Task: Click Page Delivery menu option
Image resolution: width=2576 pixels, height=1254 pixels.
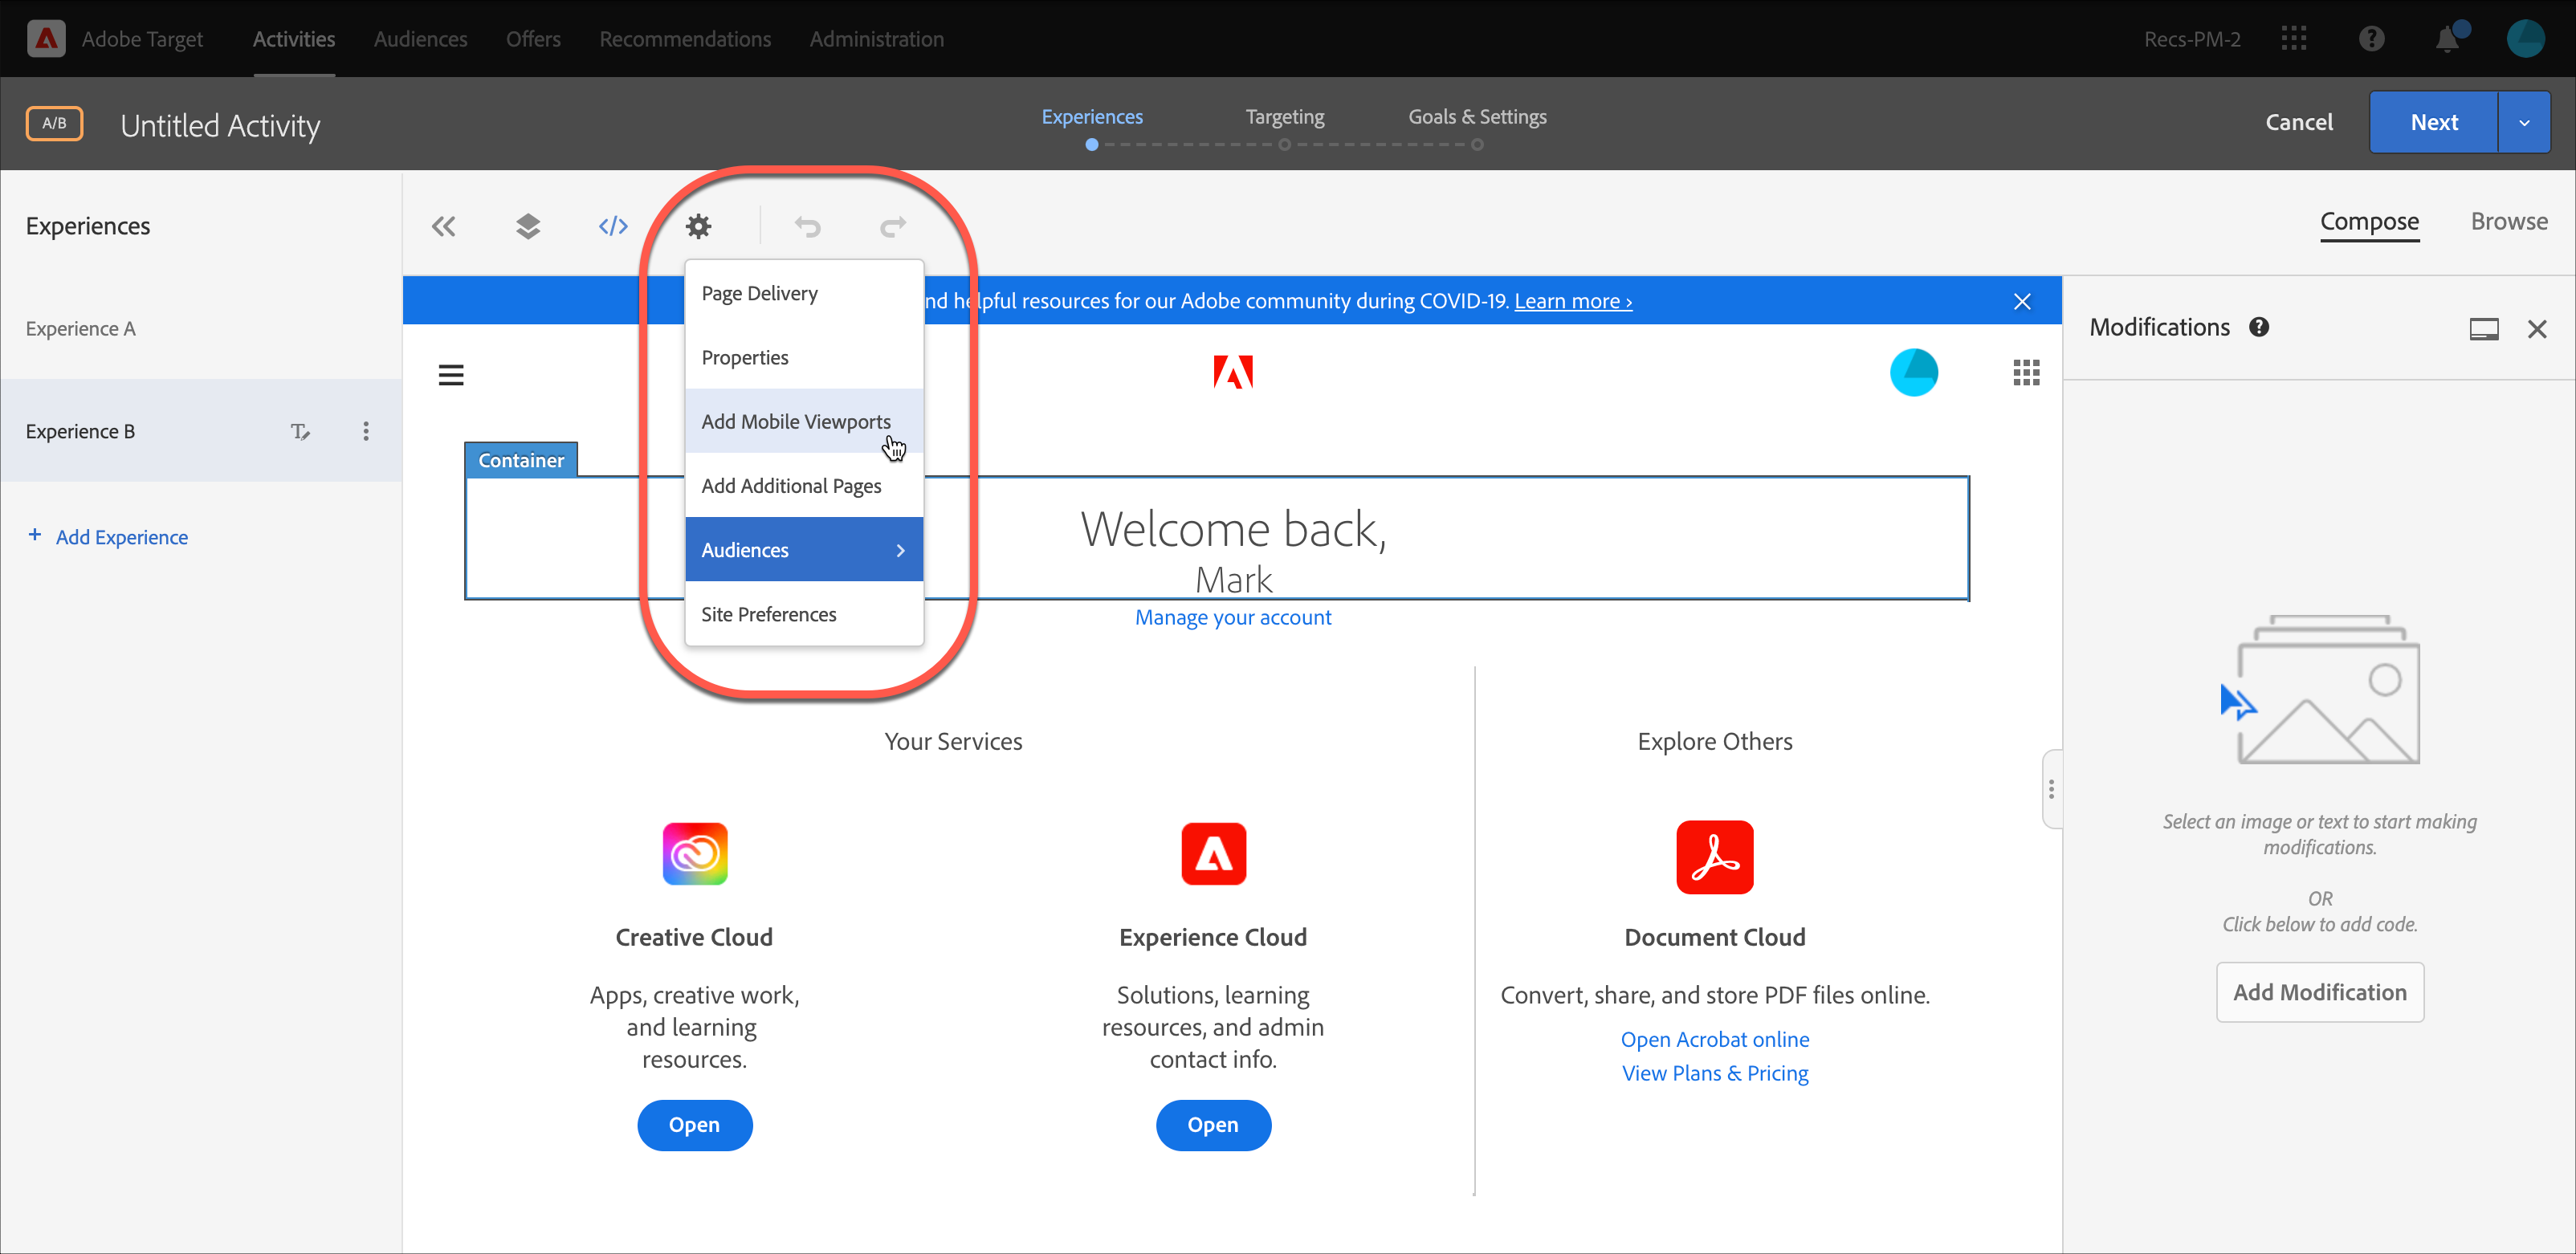Action: [x=759, y=292]
